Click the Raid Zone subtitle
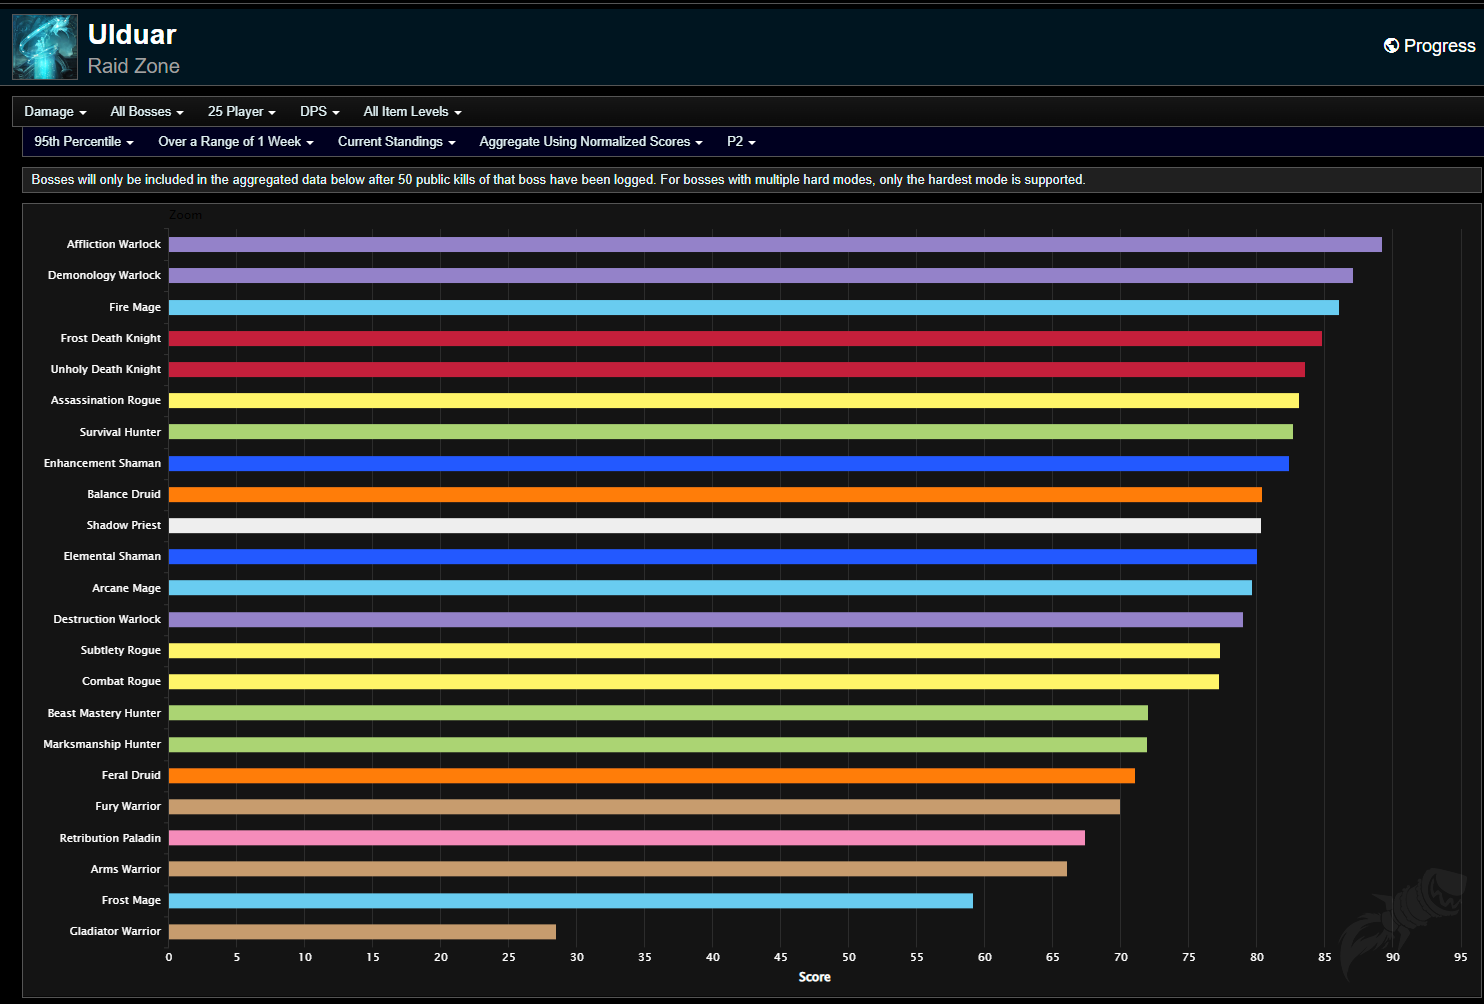The width and height of the screenshot is (1484, 1004). click(134, 66)
